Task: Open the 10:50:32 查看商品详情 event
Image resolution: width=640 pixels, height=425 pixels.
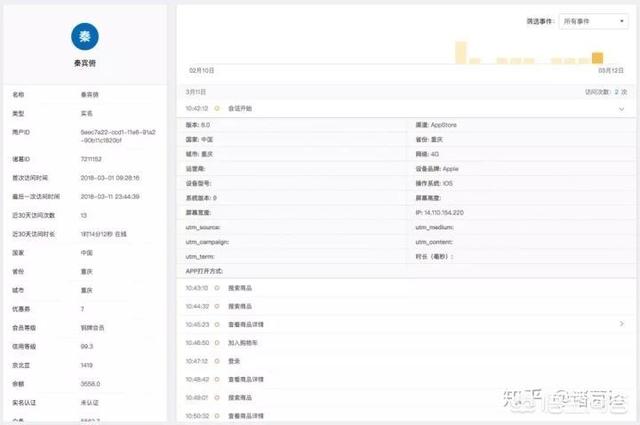Action: coord(246,416)
